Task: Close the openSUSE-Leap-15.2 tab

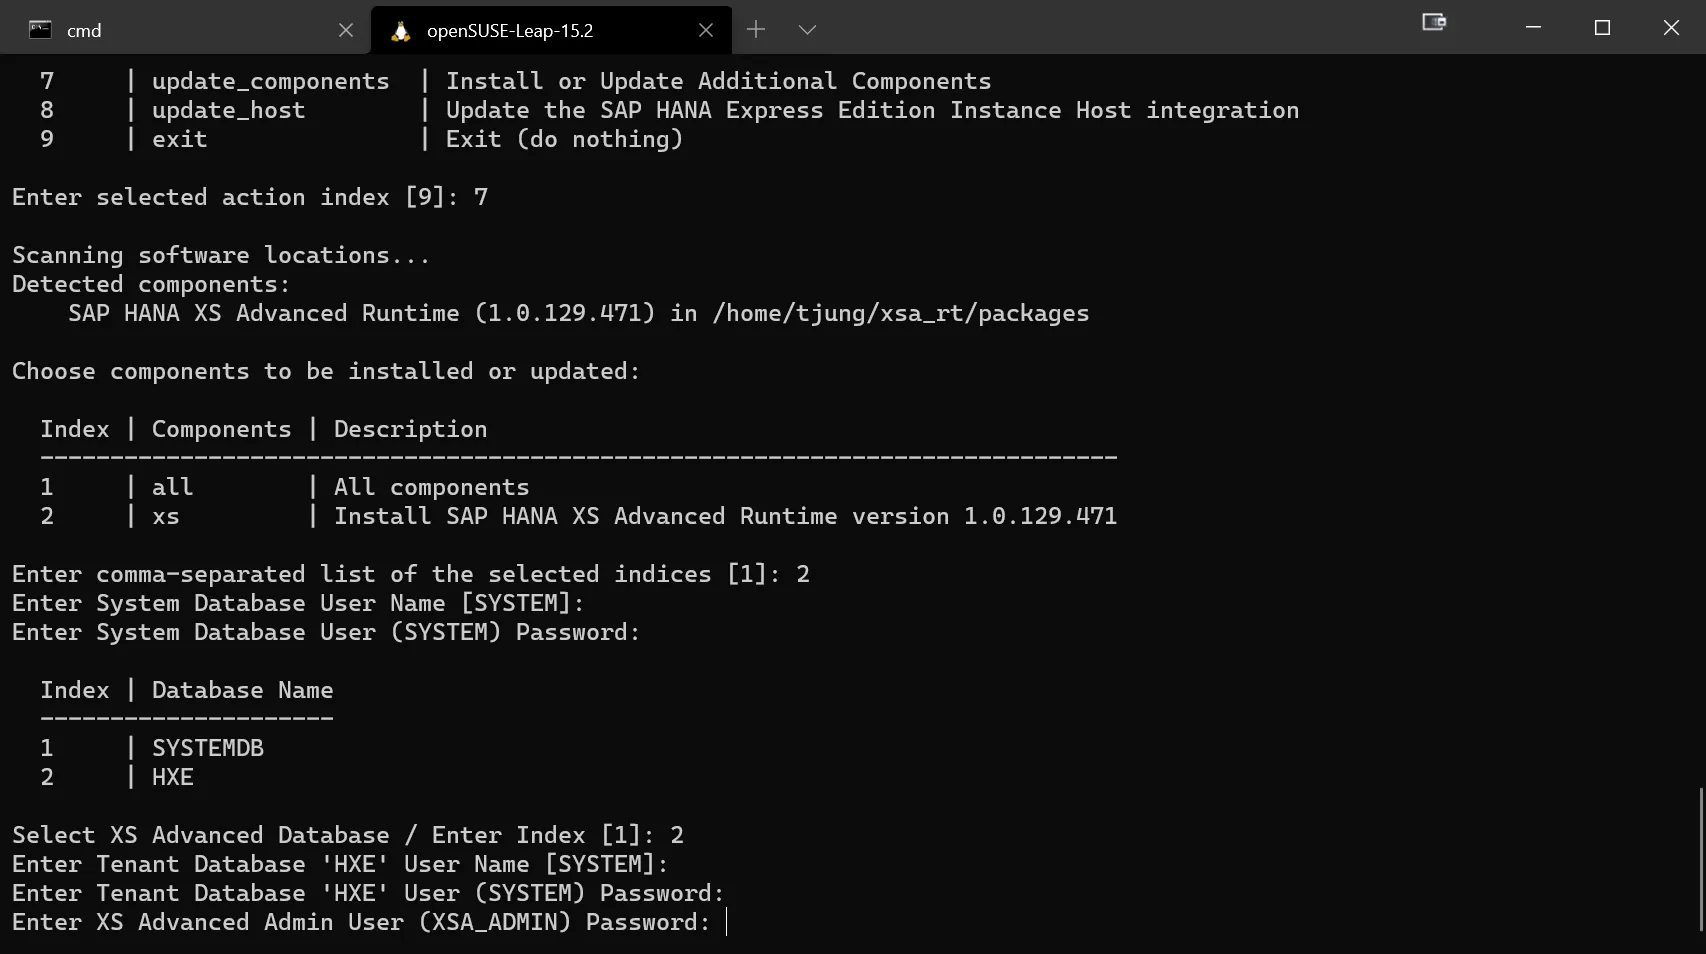Action: (x=706, y=30)
